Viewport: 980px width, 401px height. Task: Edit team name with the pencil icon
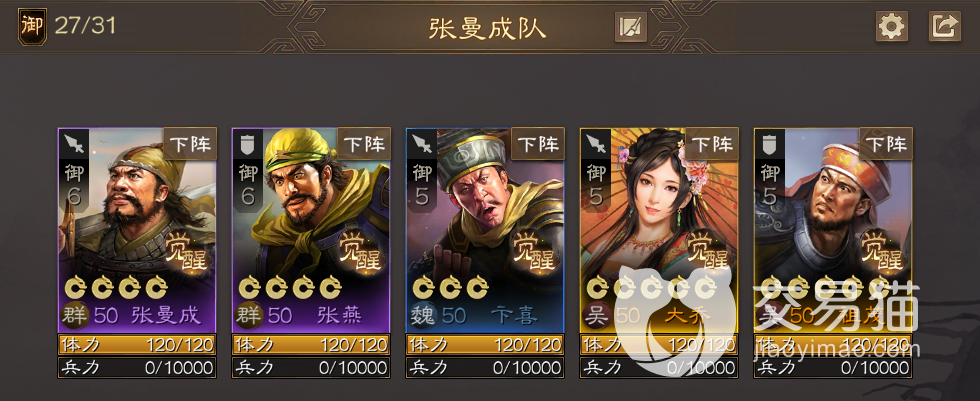click(x=631, y=27)
